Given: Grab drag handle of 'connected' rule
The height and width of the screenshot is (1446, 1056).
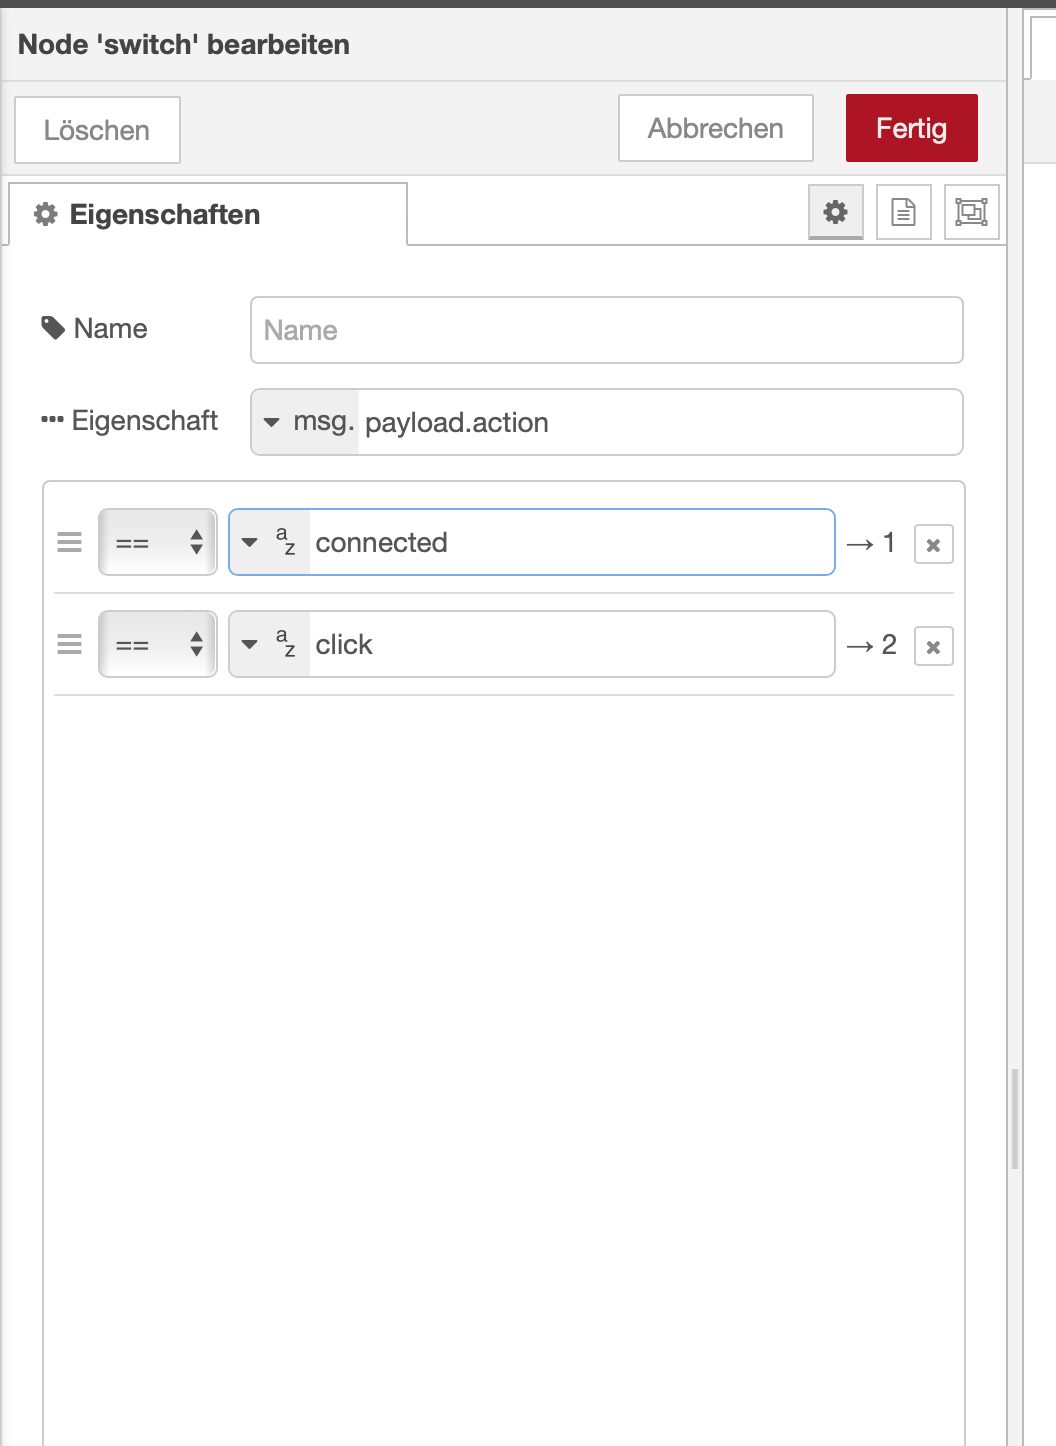Looking at the screenshot, I should (70, 543).
